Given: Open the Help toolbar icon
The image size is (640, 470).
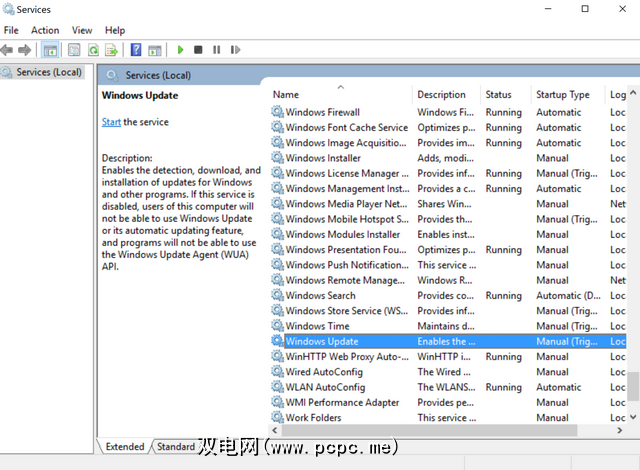Looking at the screenshot, I should pyautogui.click(x=136, y=50).
